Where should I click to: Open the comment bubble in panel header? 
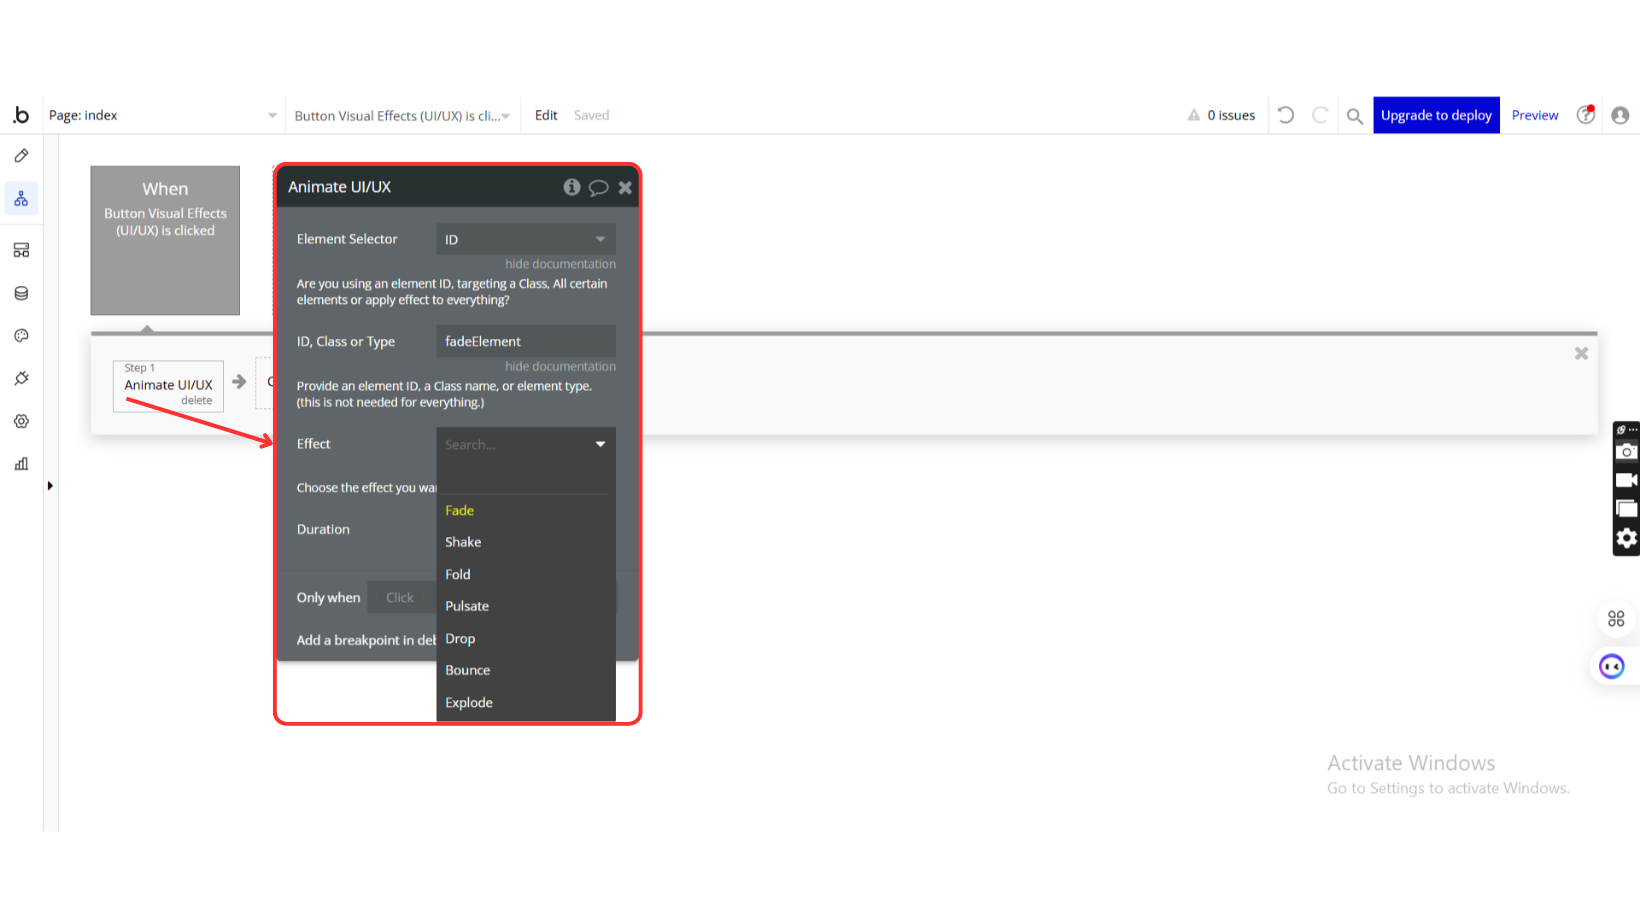(598, 187)
